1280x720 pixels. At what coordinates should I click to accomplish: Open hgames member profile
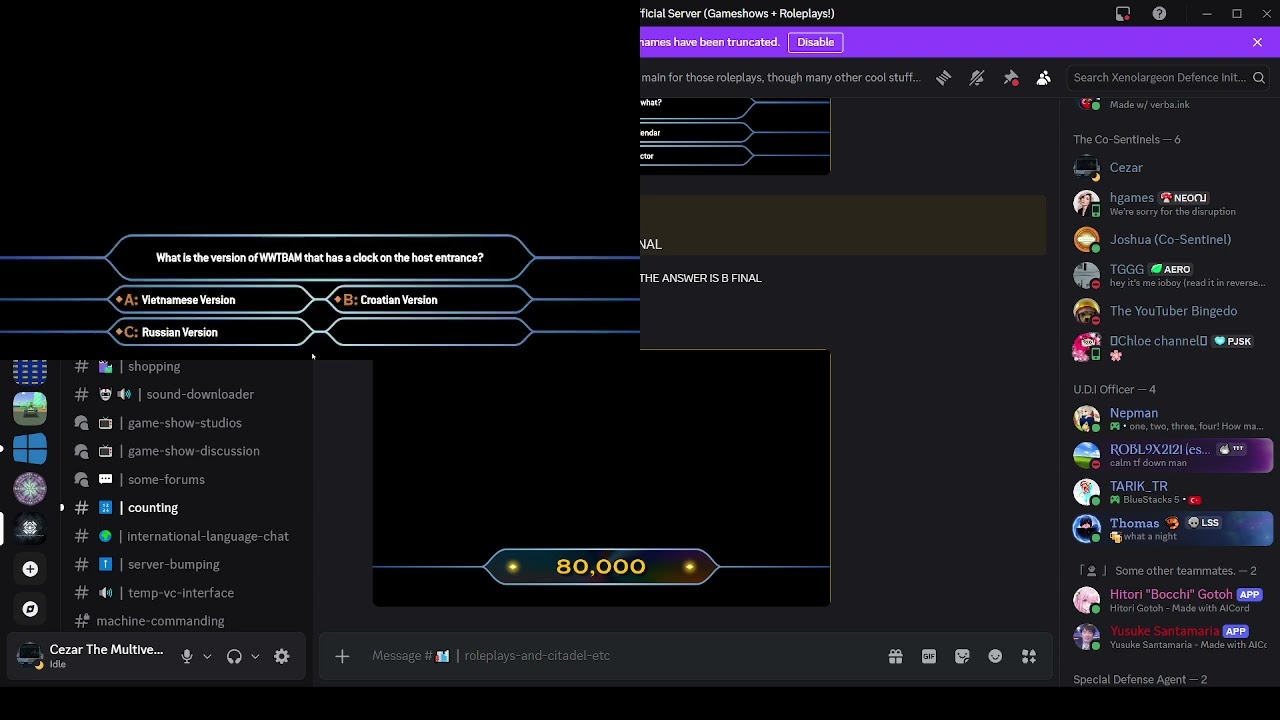point(1168,204)
